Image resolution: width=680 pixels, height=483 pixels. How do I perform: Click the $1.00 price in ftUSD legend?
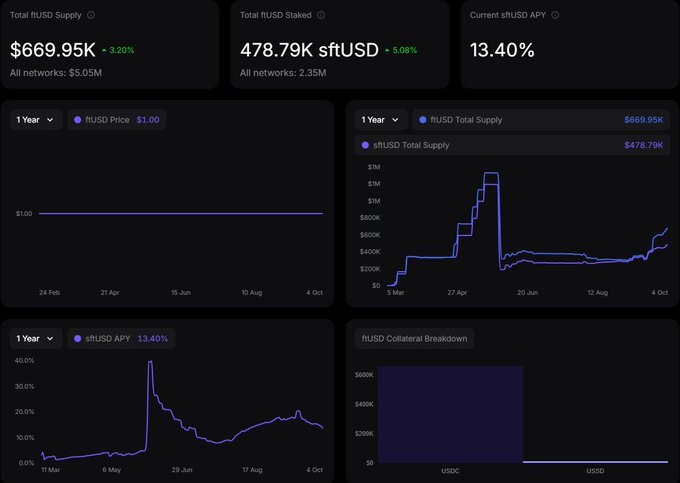(x=148, y=120)
